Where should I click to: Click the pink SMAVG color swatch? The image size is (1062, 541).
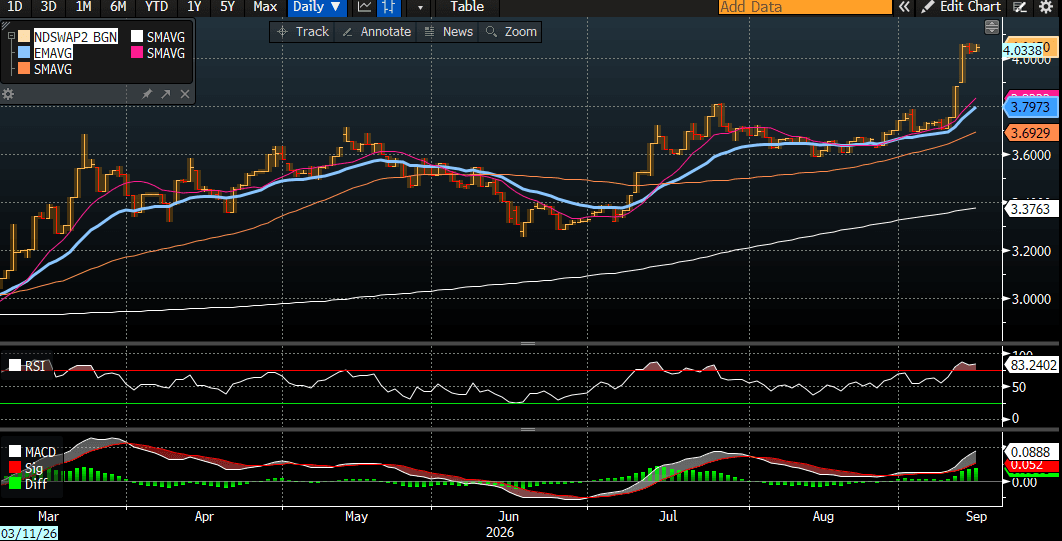tap(136, 53)
